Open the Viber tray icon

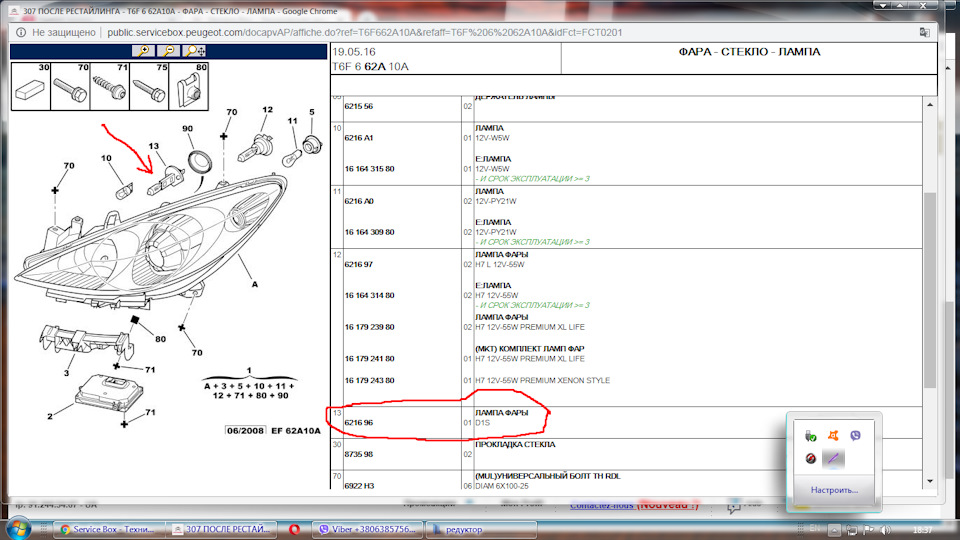pyautogui.click(x=855, y=436)
